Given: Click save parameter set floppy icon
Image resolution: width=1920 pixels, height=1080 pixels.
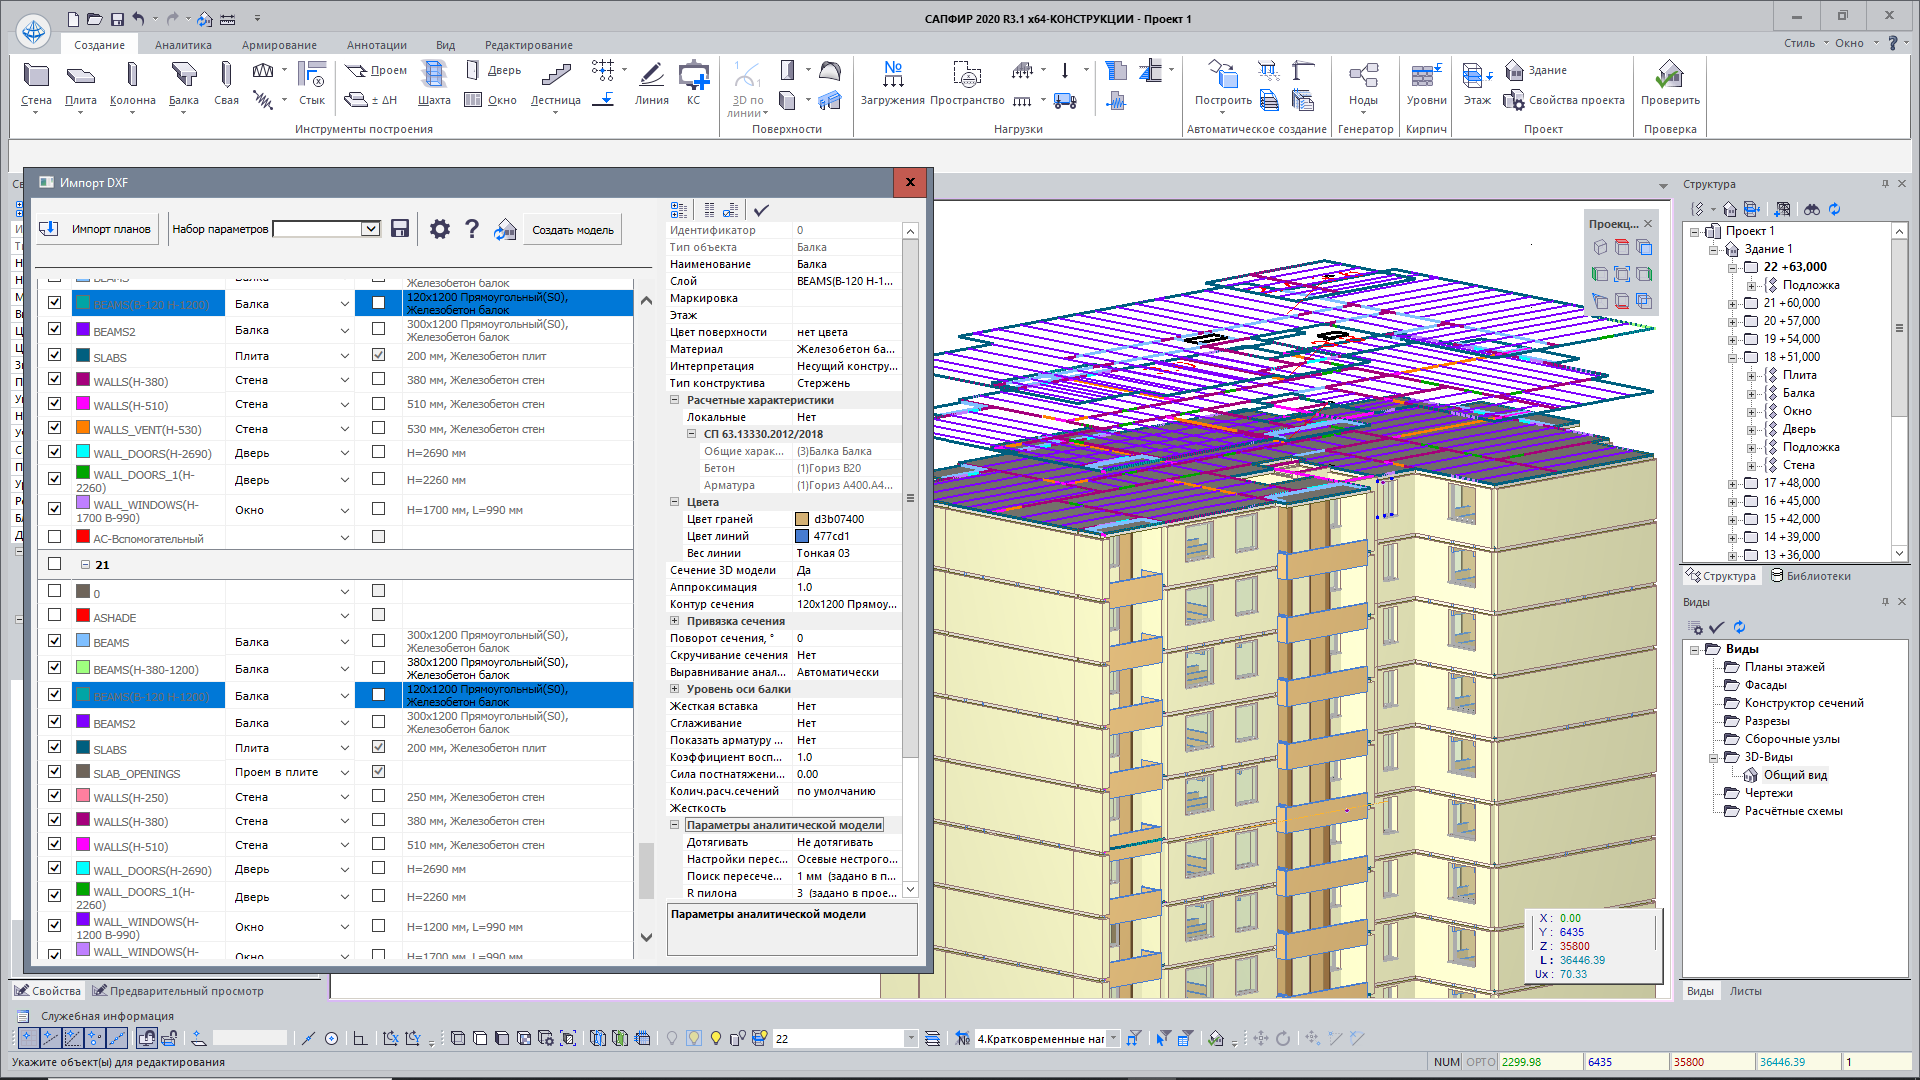Looking at the screenshot, I should click(400, 229).
